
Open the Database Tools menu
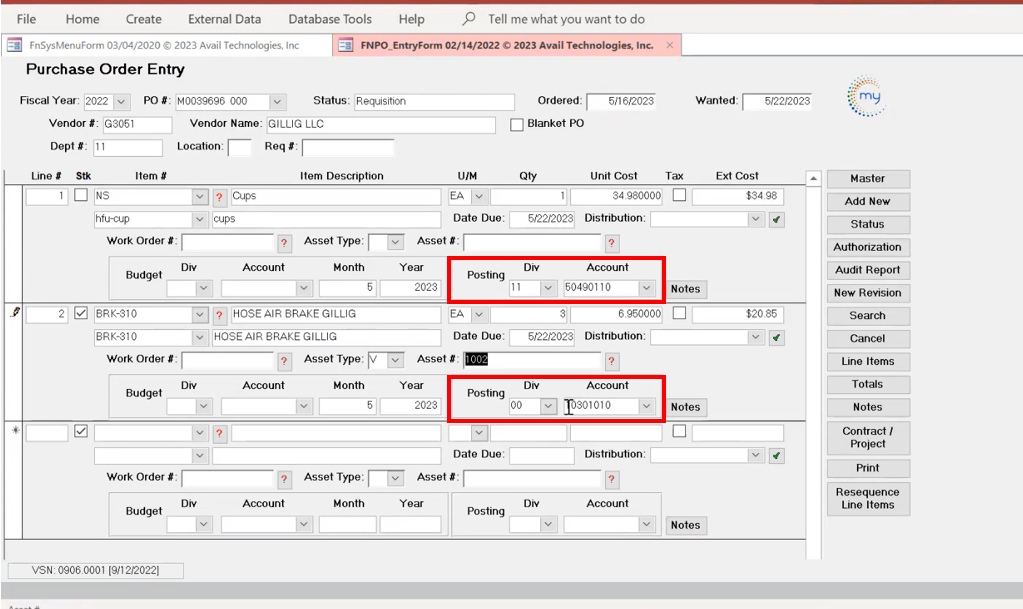pos(329,19)
